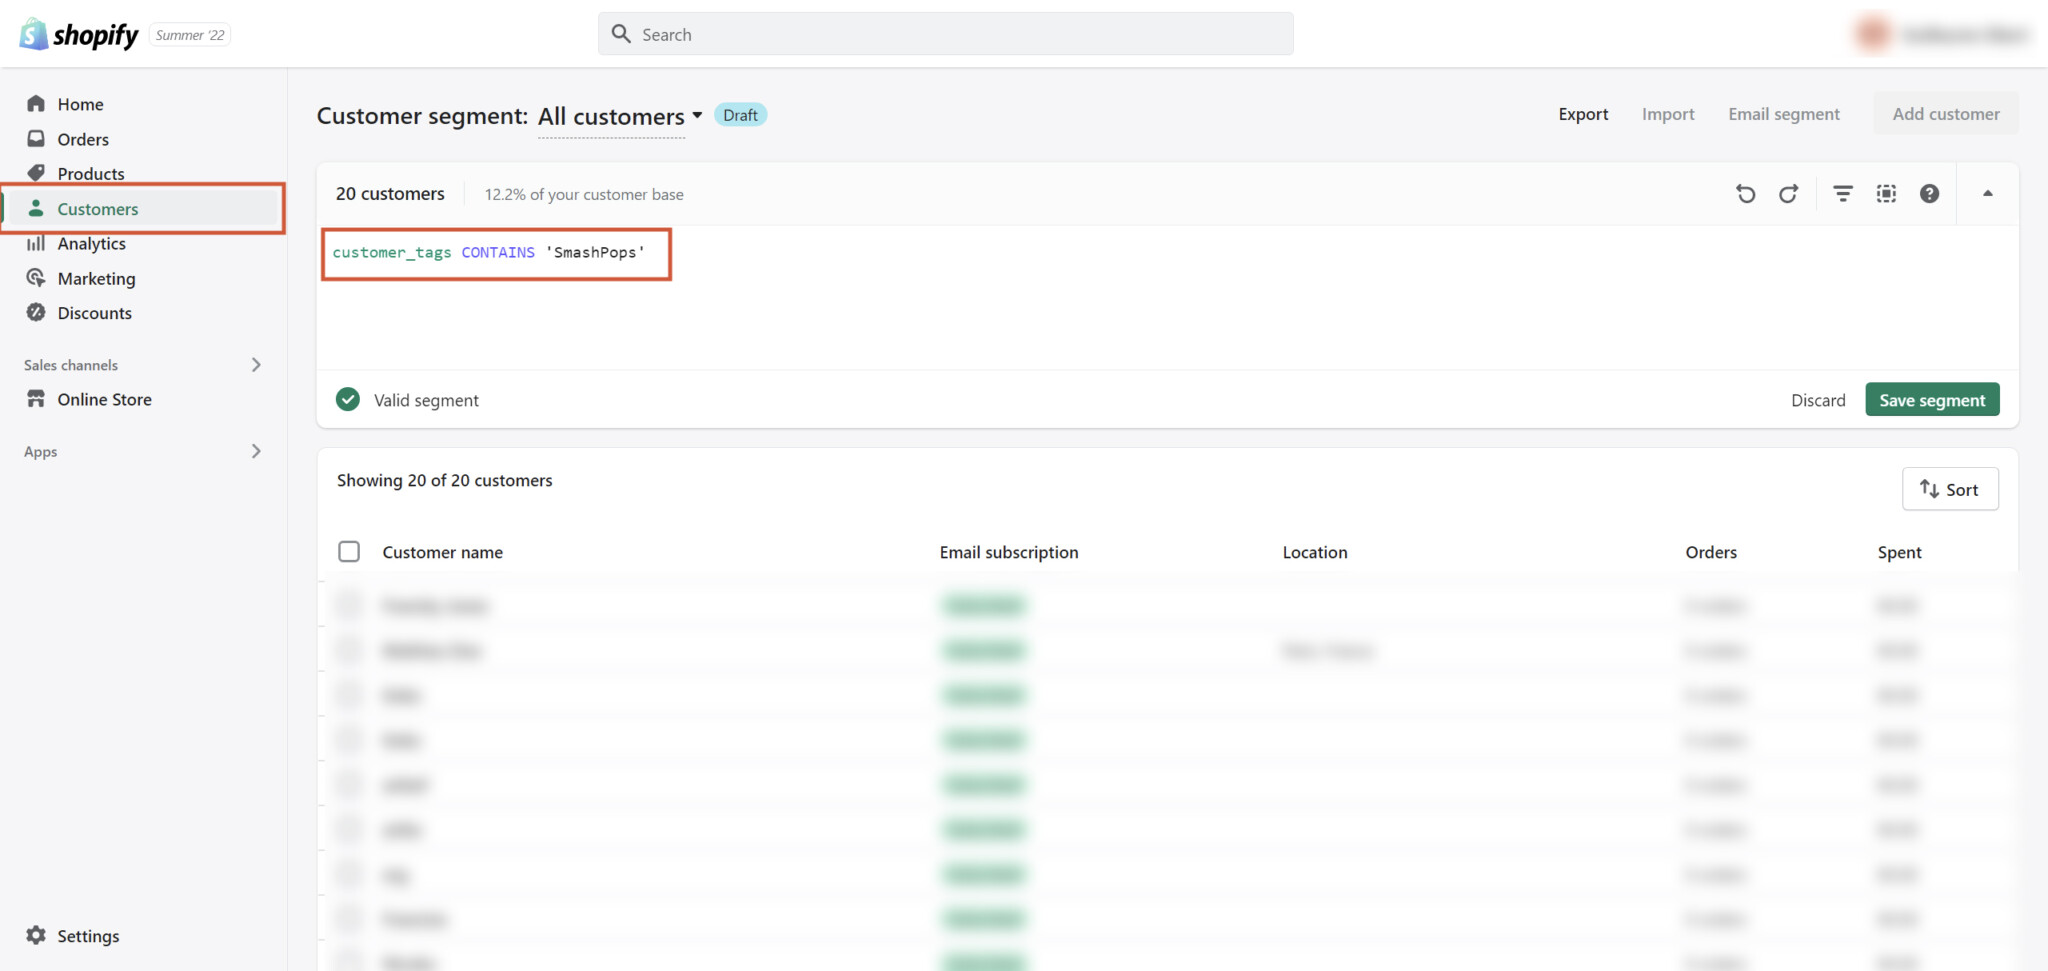The height and width of the screenshot is (971, 2048).
Task: Click Export in the page header
Action: pyautogui.click(x=1582, y=114)
